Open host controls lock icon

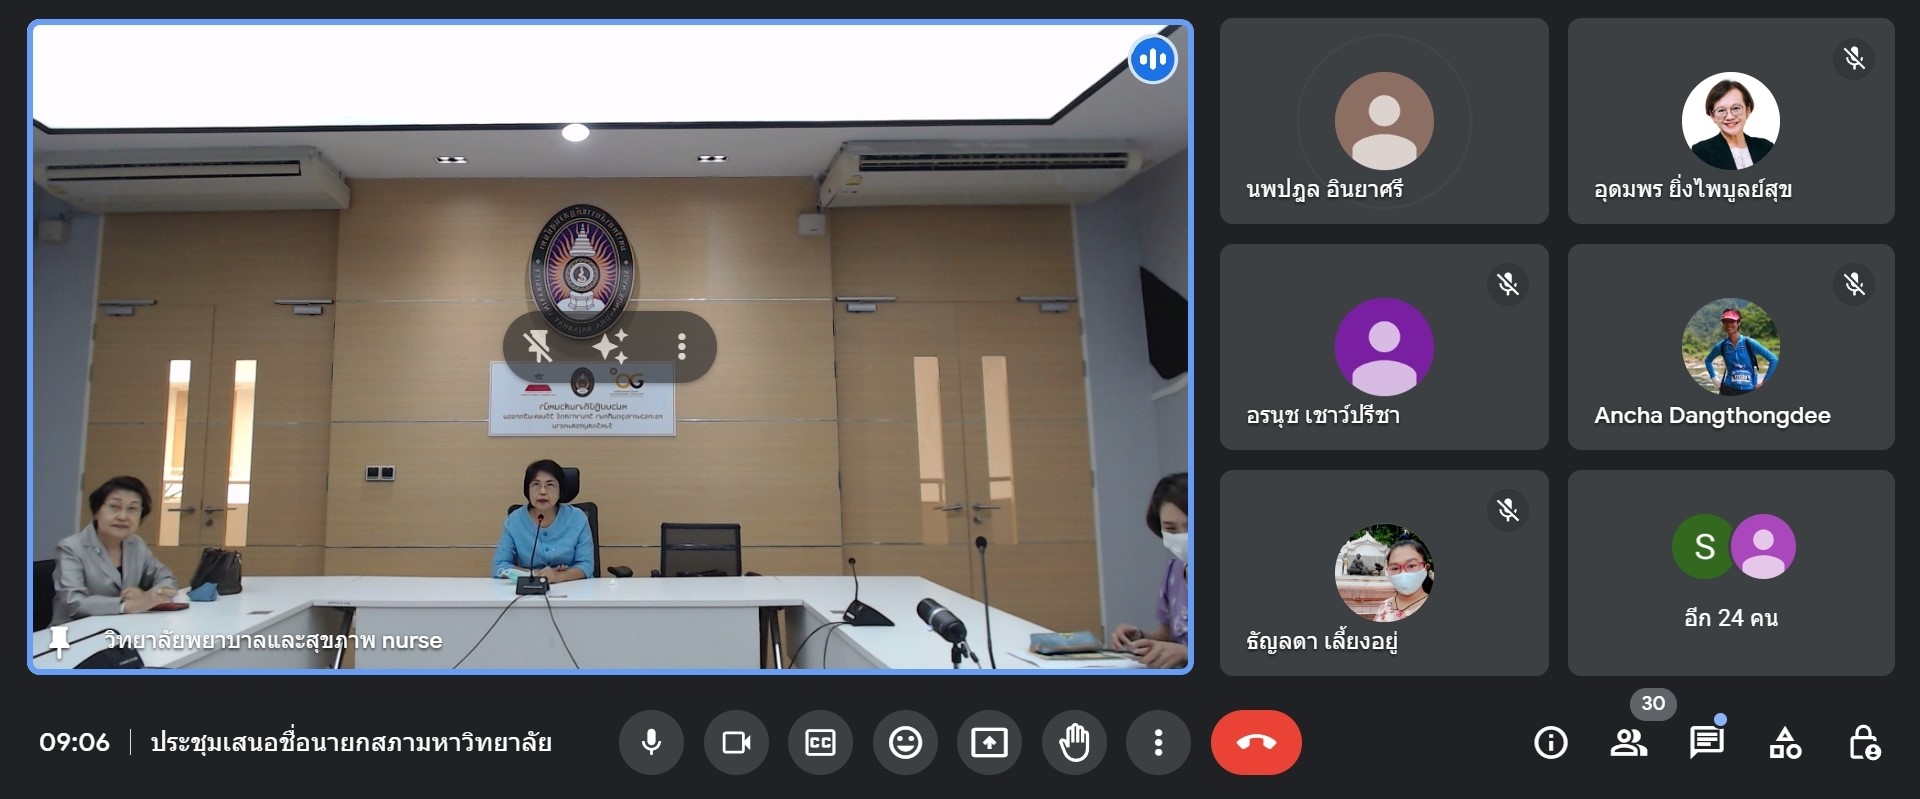1864,742
